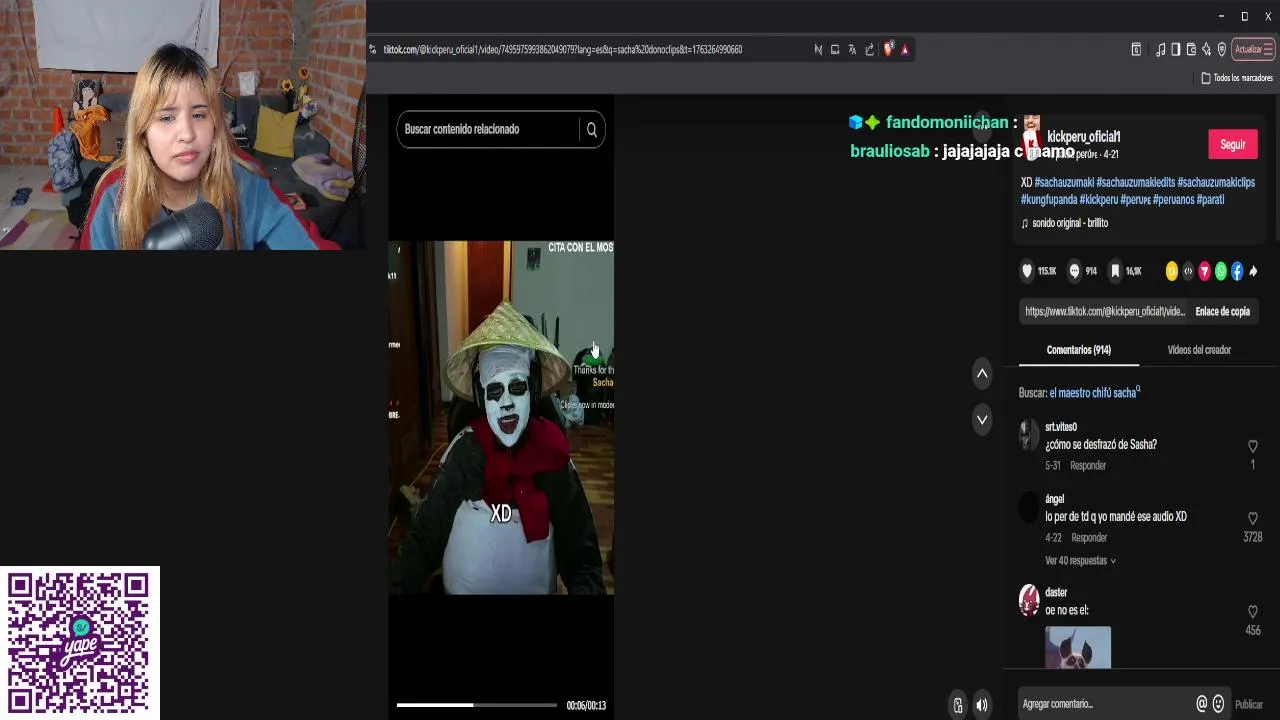The width and height of the screenshot is (1280, 720).
Task: Open the translate page icon in address bar
Action: coord(852,49)
